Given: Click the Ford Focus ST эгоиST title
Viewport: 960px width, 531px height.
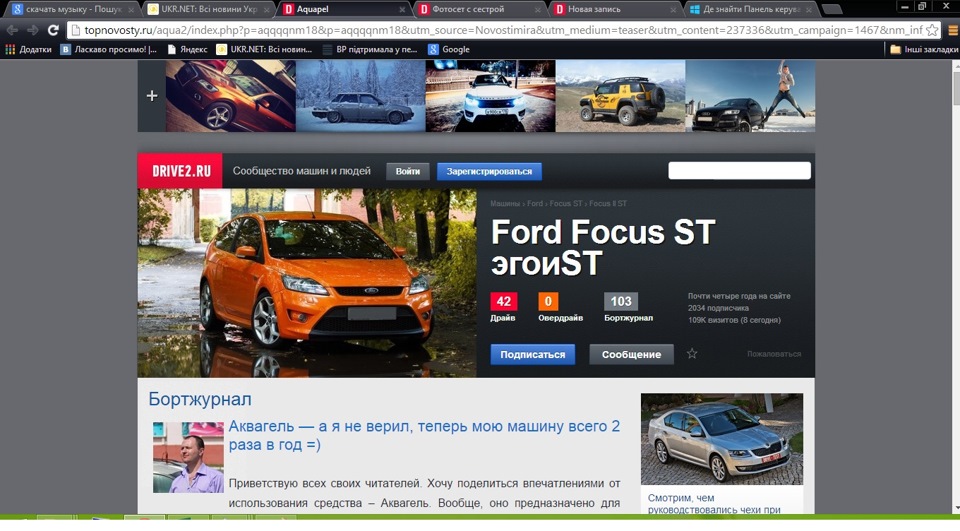Looking at the screenshot, I should click(602, 247).
